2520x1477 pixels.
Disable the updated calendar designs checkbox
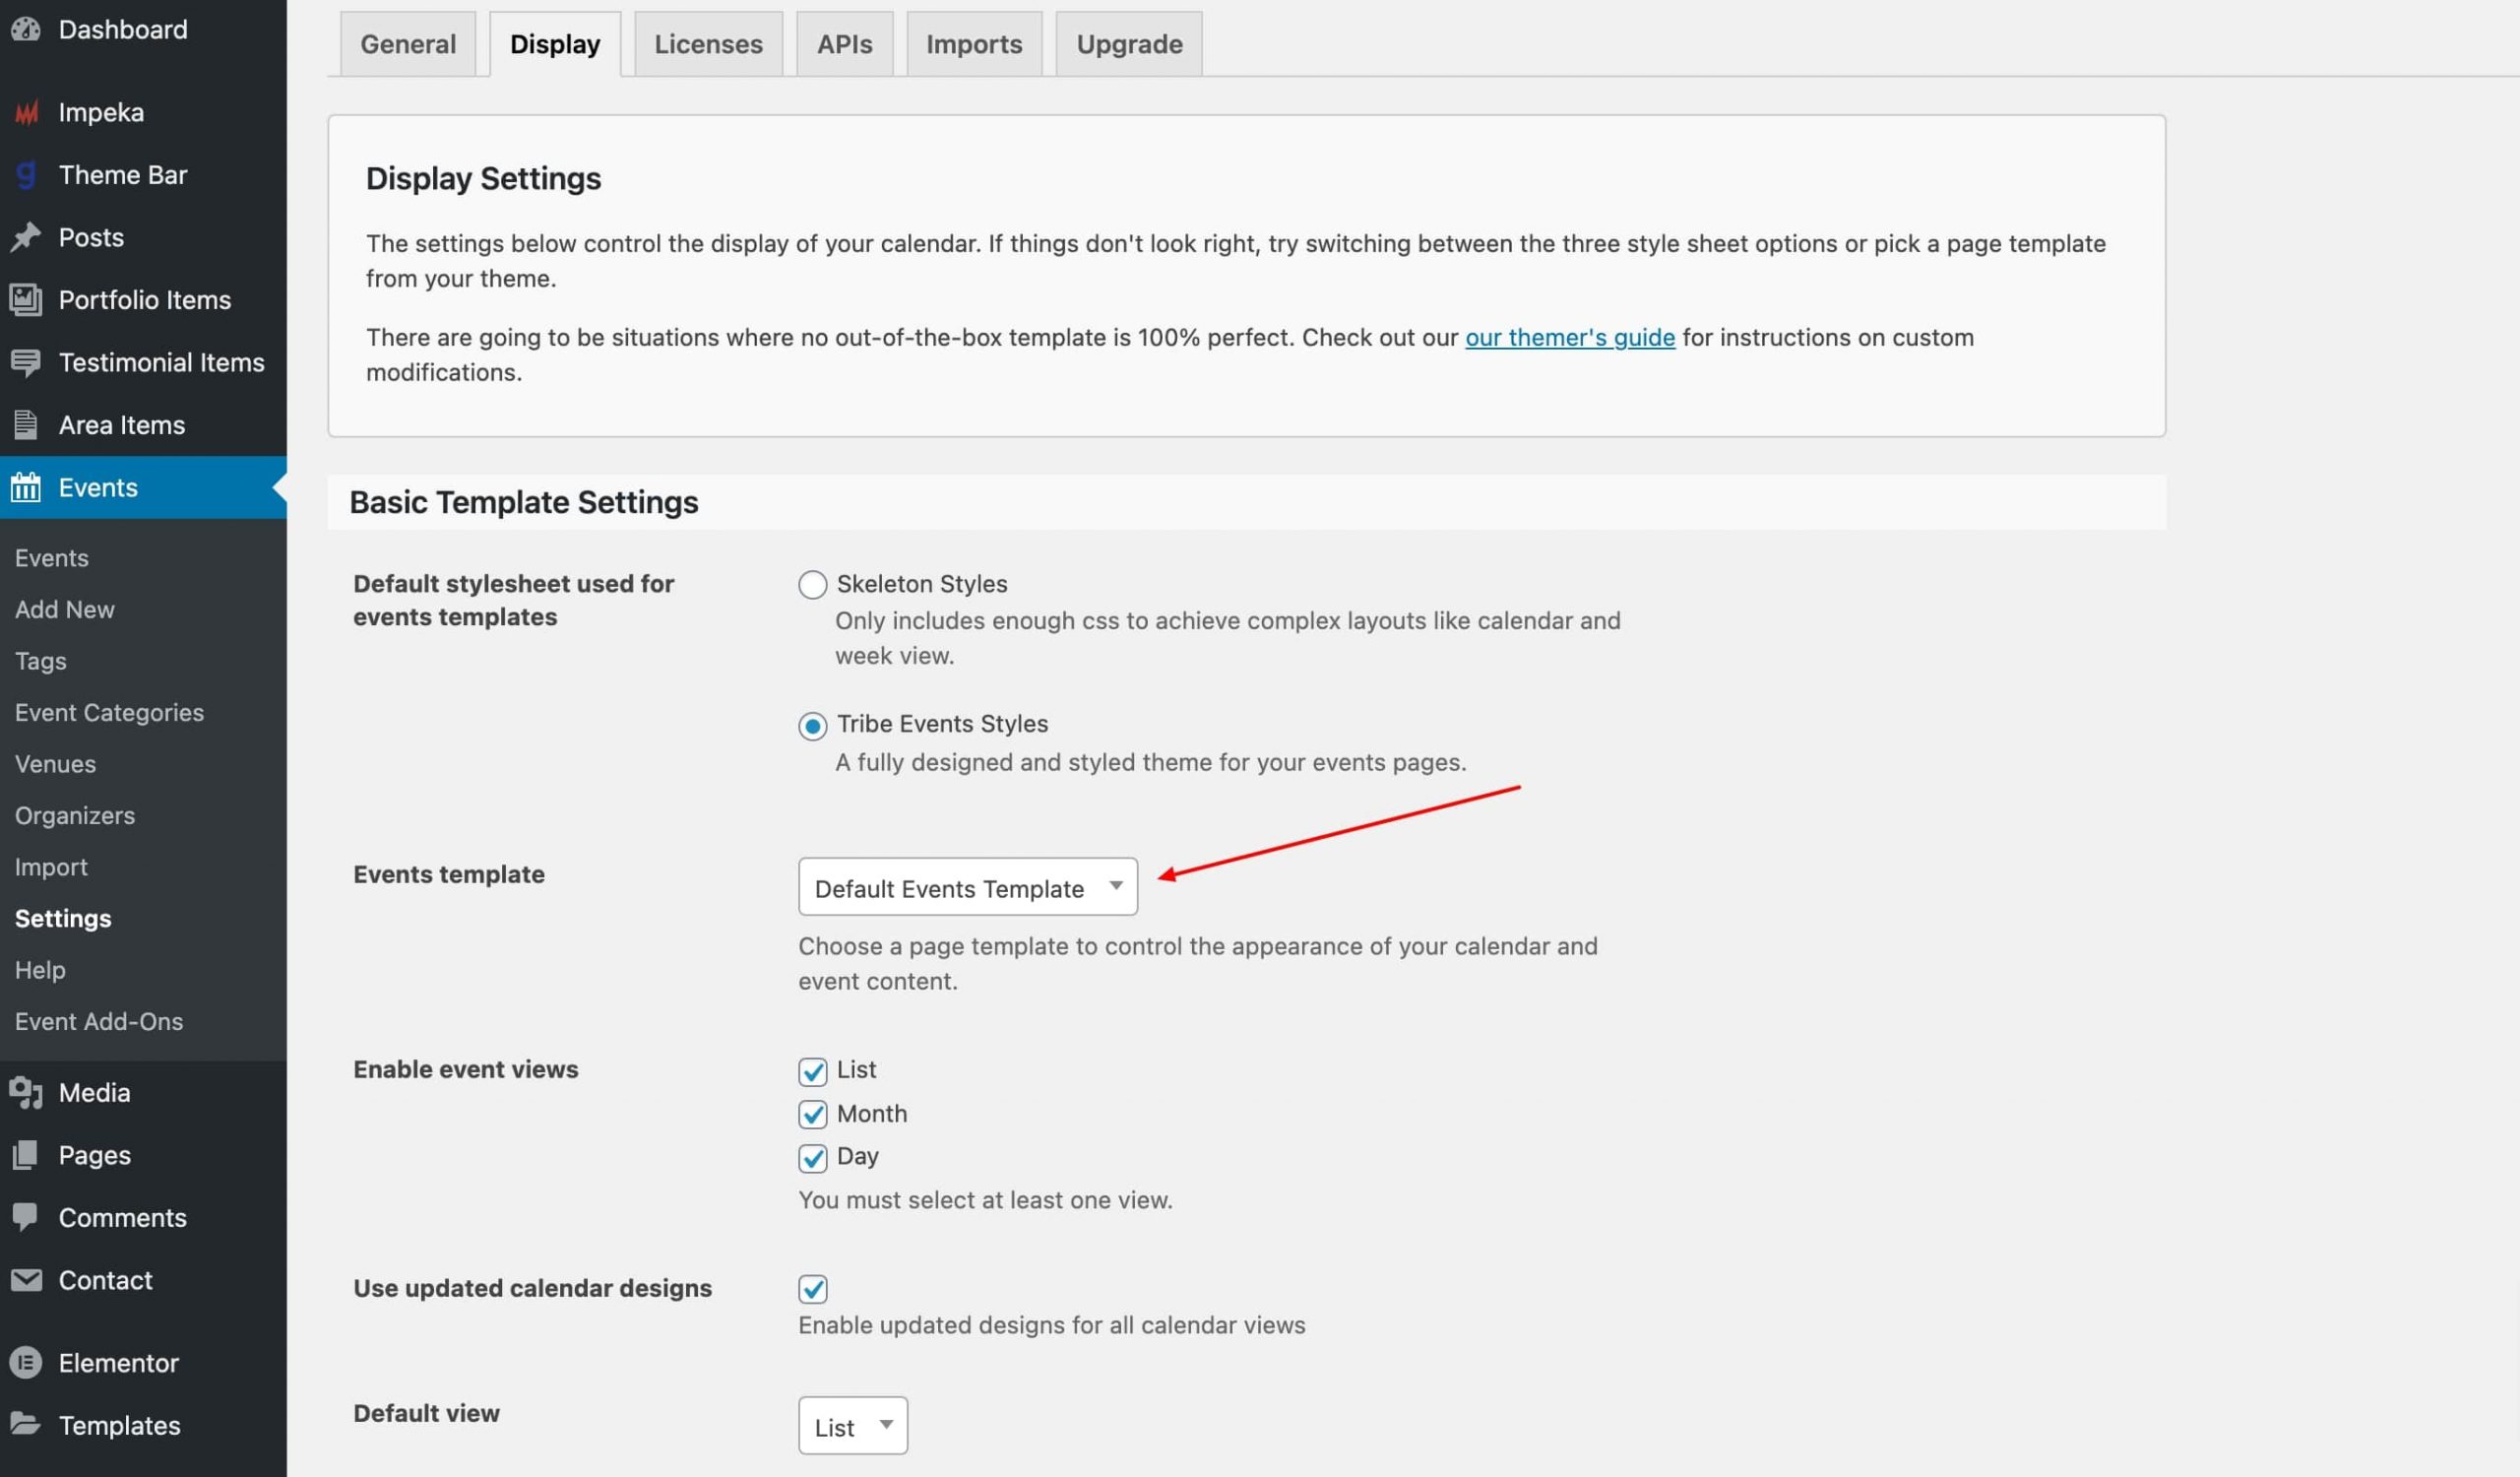[812, 1289]
